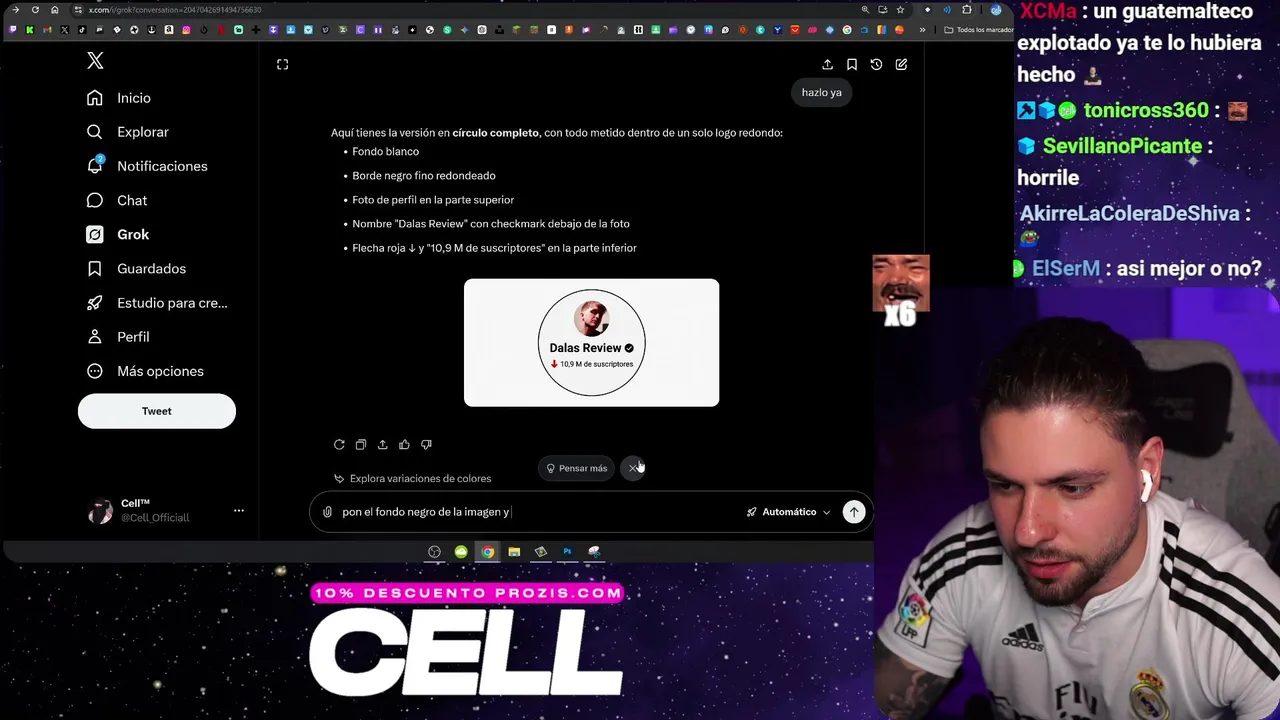Dismiss the Pensar más suggestion with X
The image size is (1280, 720).
click(x=633, y=468)
